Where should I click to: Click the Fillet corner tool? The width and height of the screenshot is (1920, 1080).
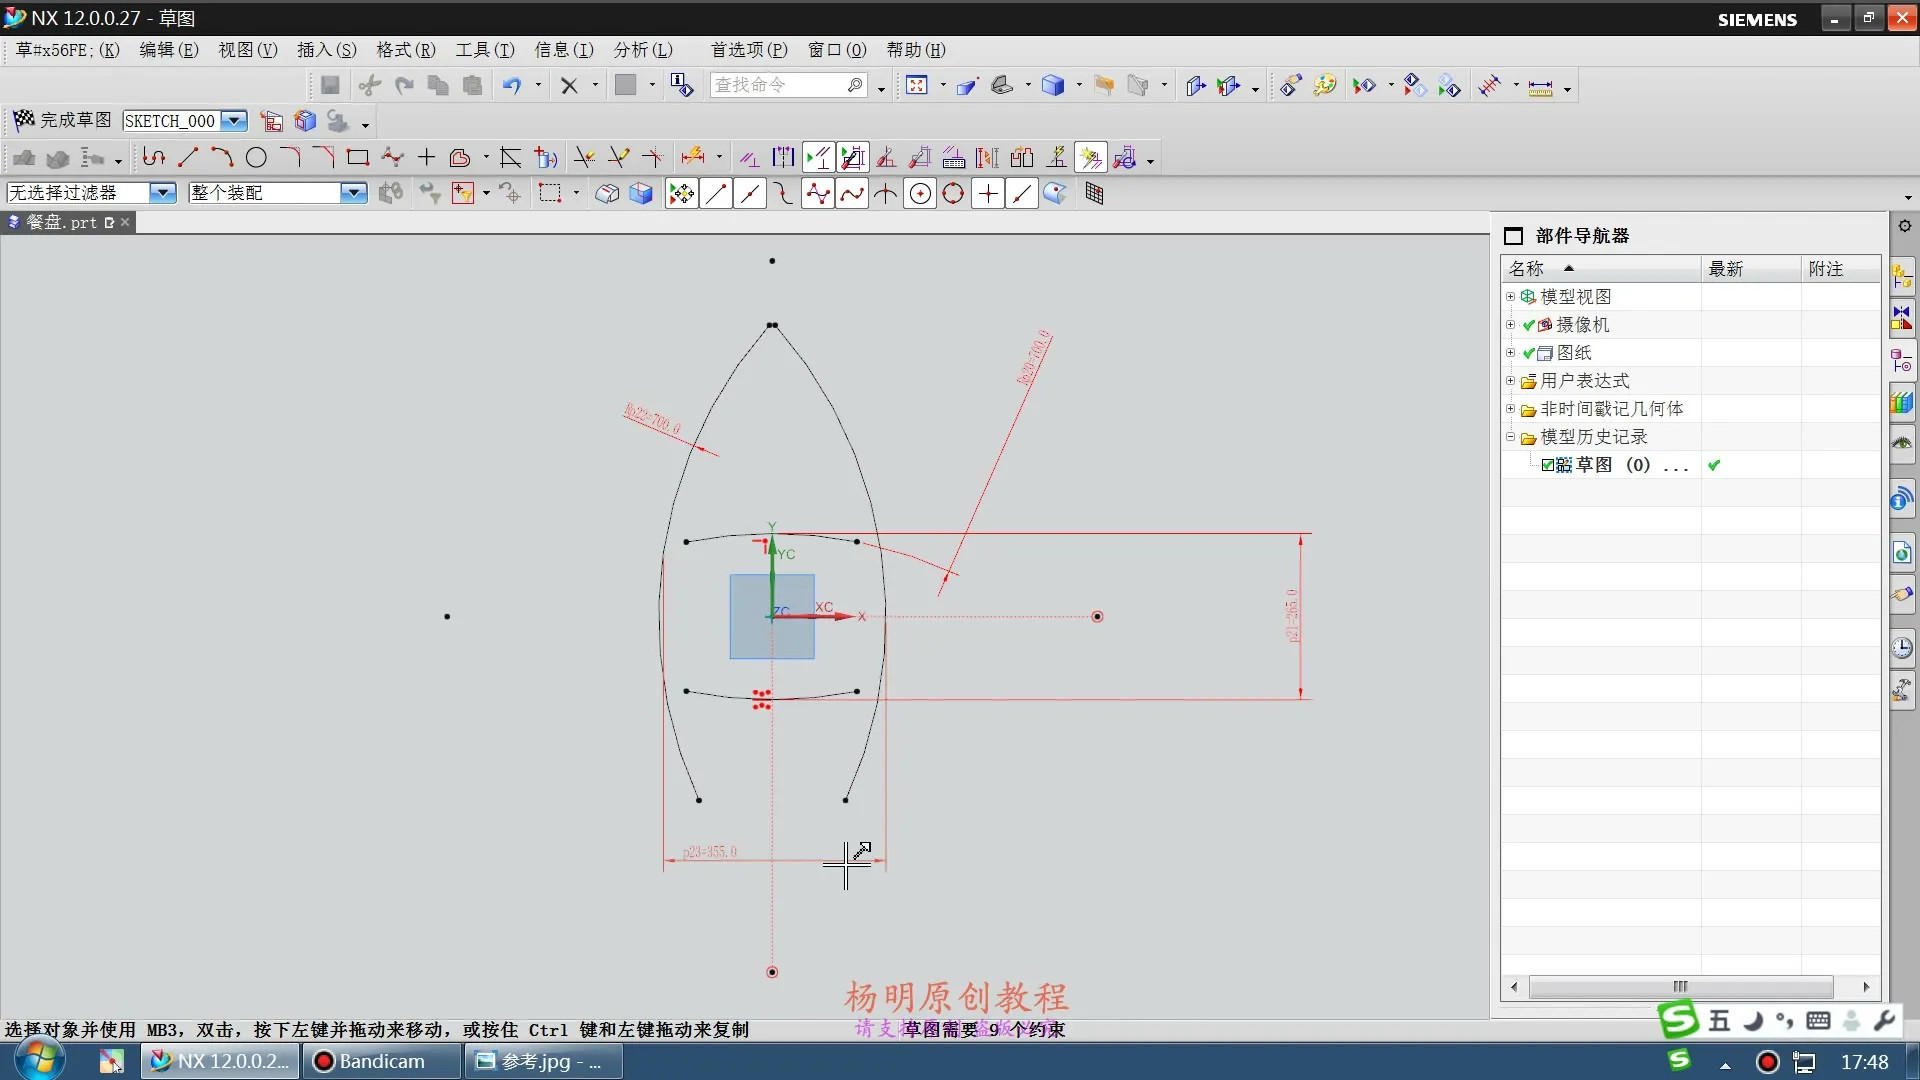pos(290,158)
